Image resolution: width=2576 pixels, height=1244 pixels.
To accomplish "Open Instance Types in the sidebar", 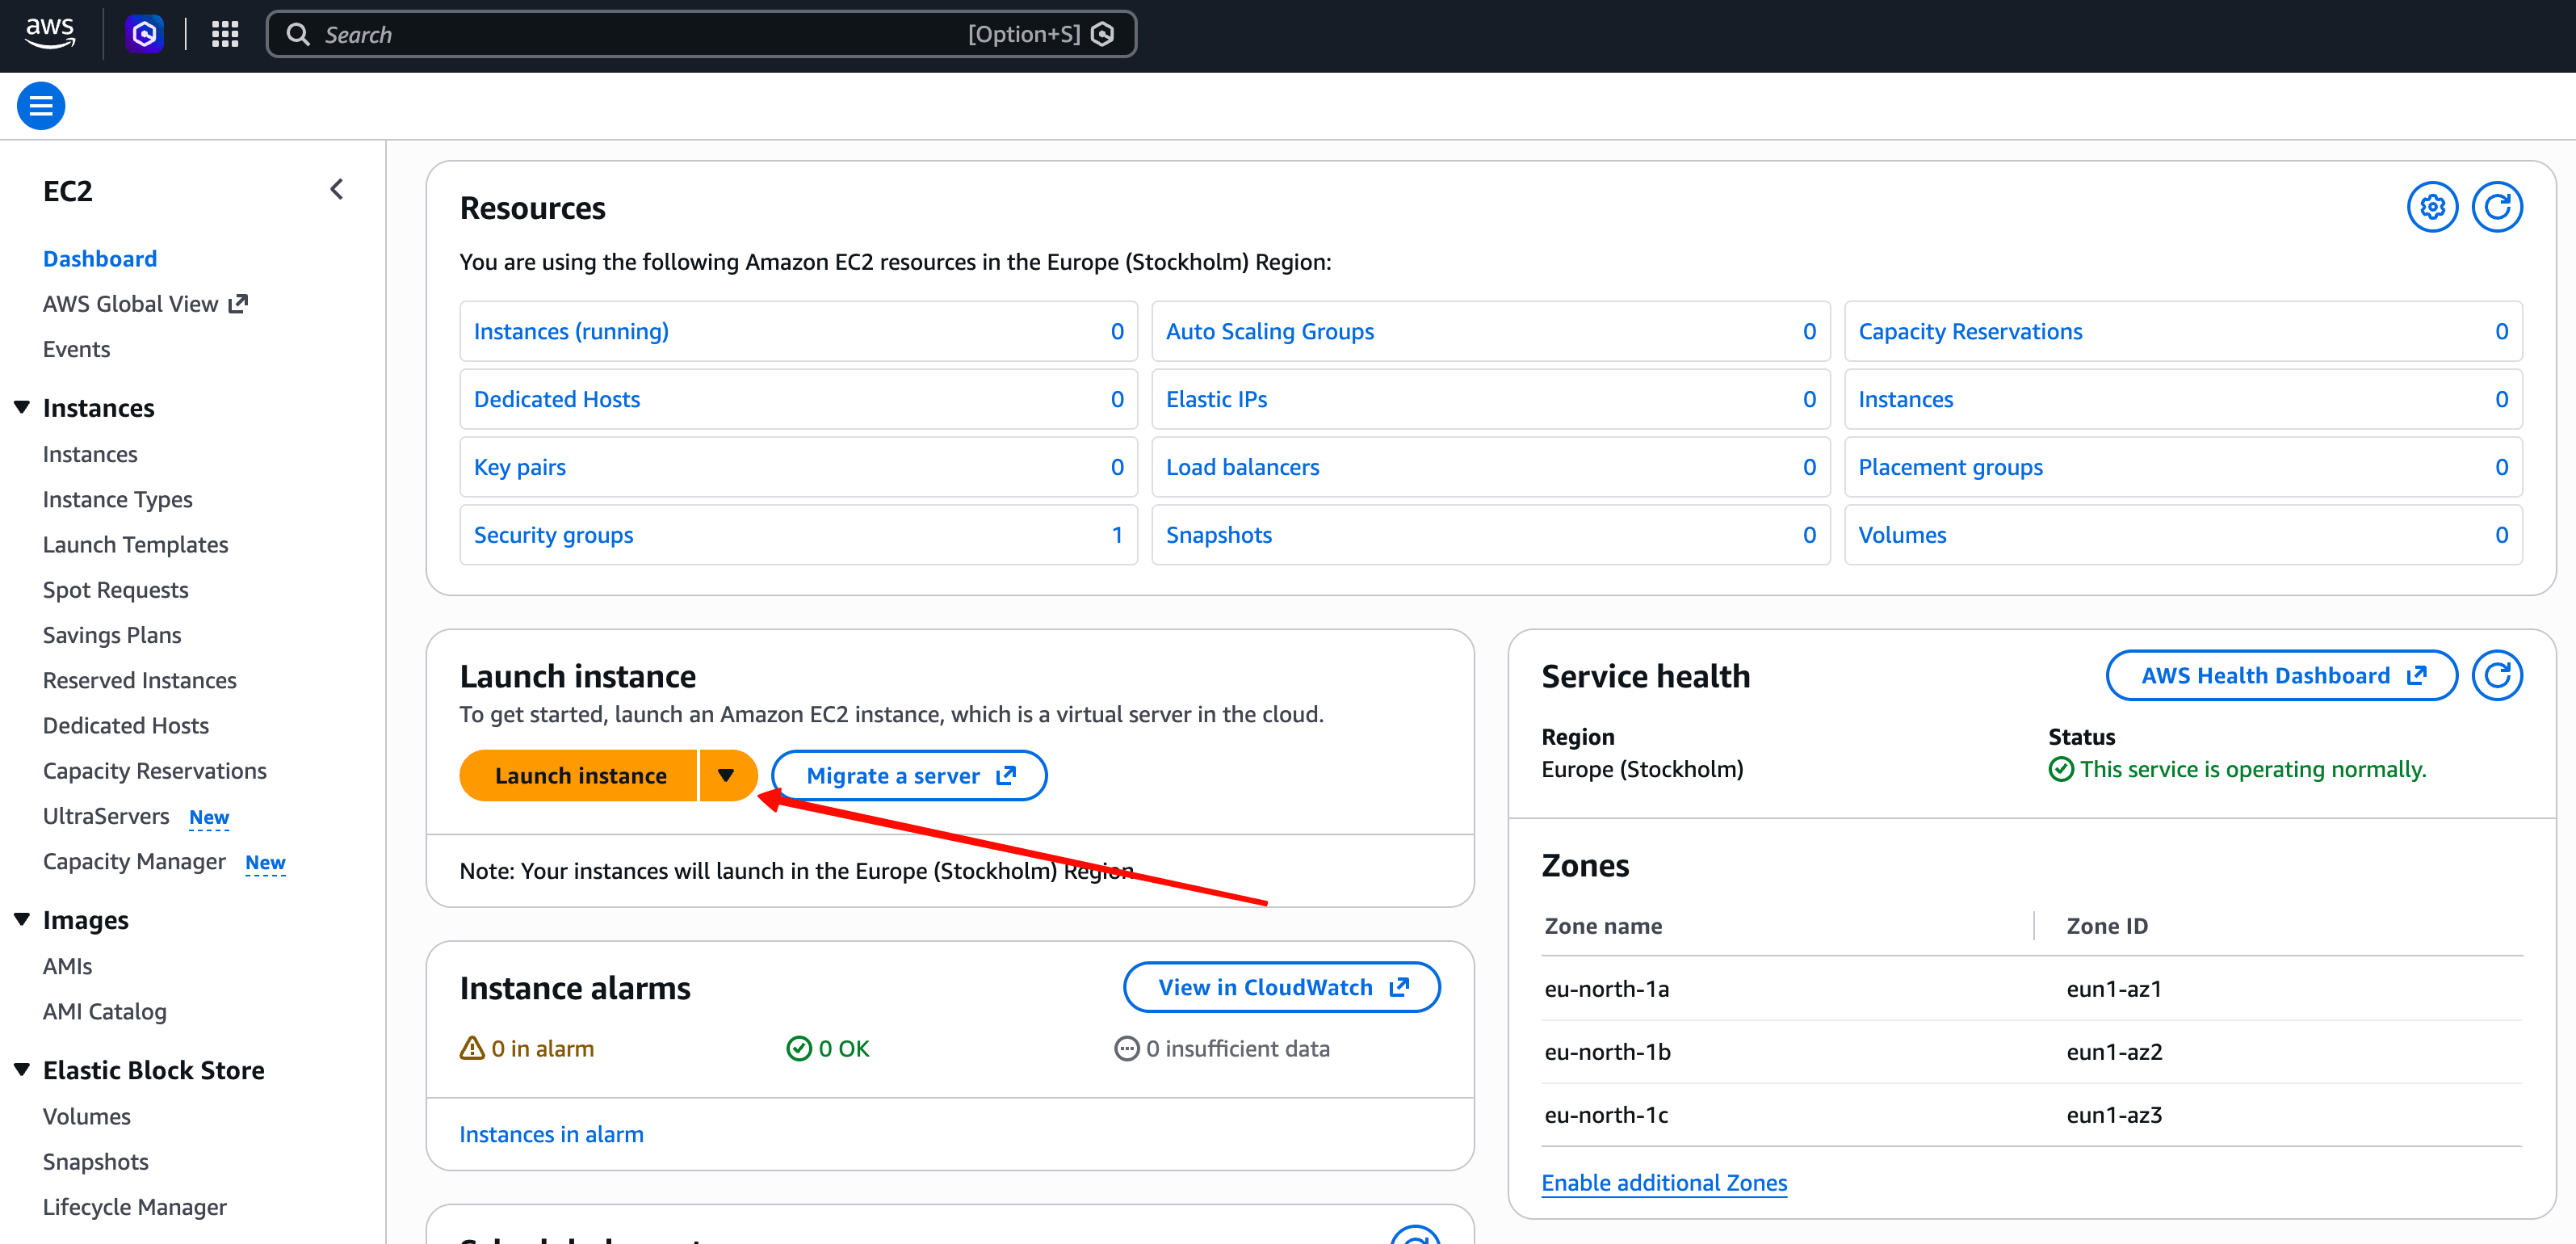I will pos(118,499).
